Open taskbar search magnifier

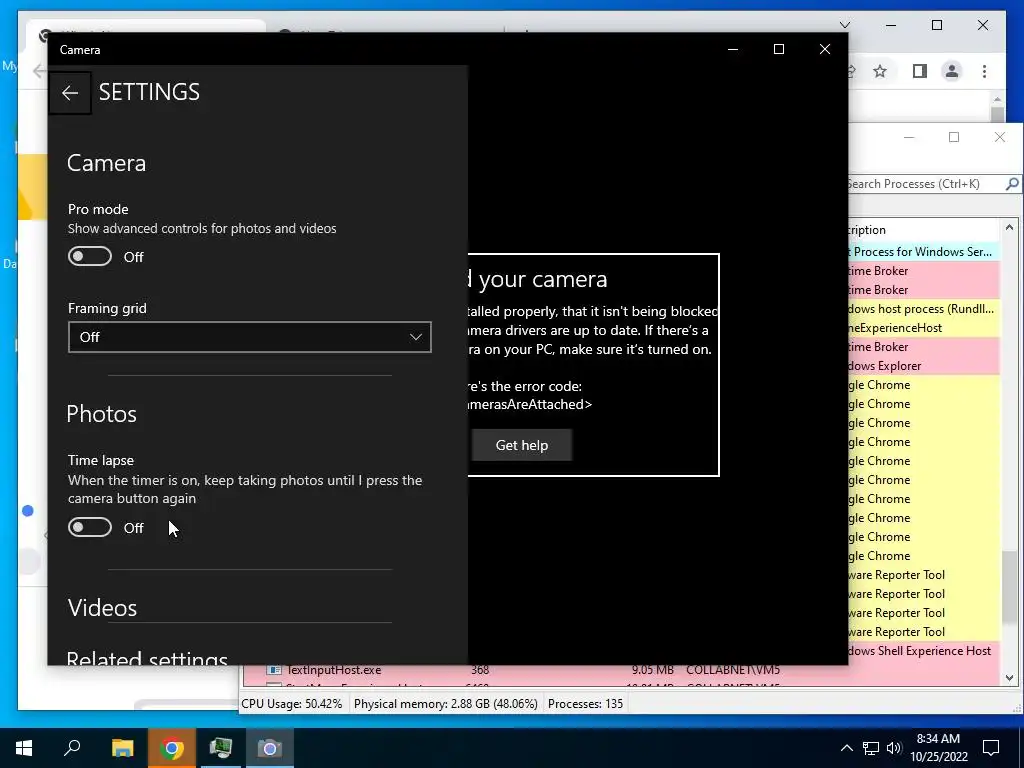coord(72,748)
